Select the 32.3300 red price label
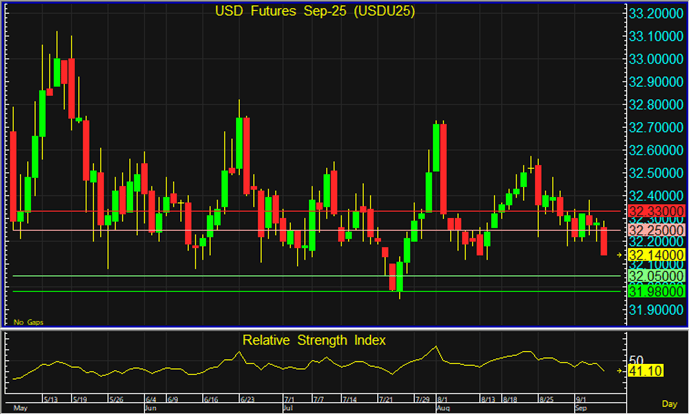The image size is (690, 415). [656, 212]
